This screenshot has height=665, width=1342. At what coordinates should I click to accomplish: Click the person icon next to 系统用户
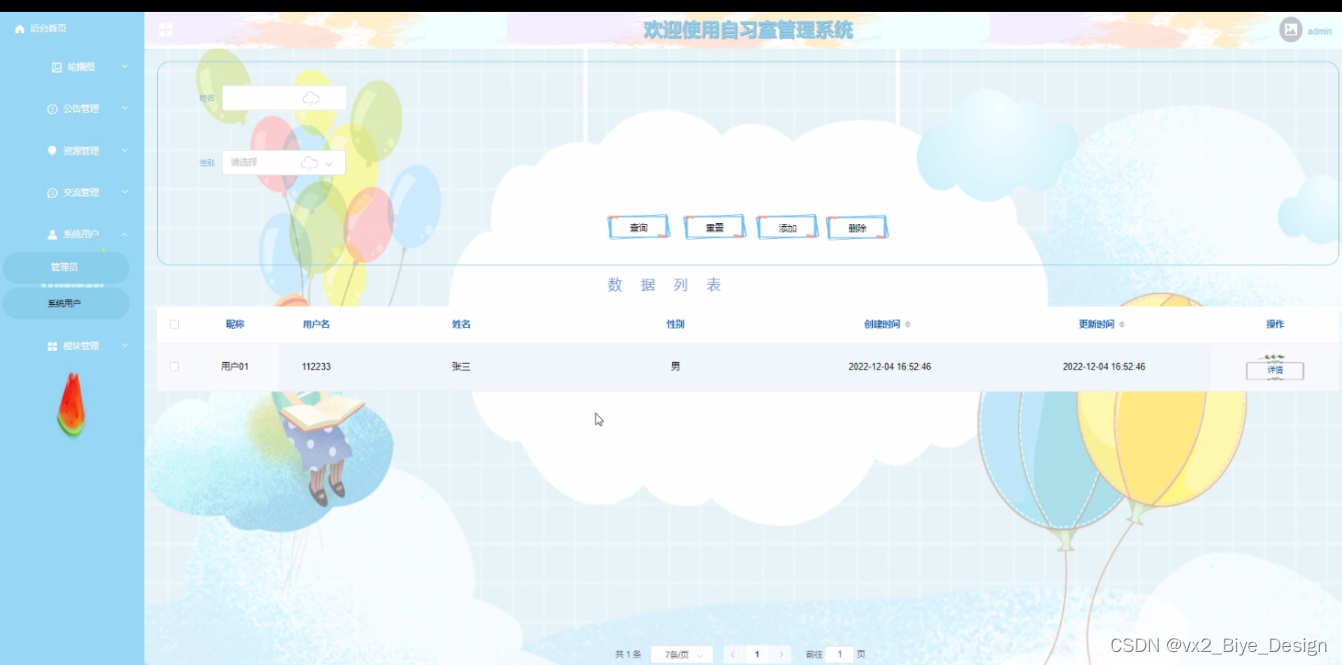(52, 234)
